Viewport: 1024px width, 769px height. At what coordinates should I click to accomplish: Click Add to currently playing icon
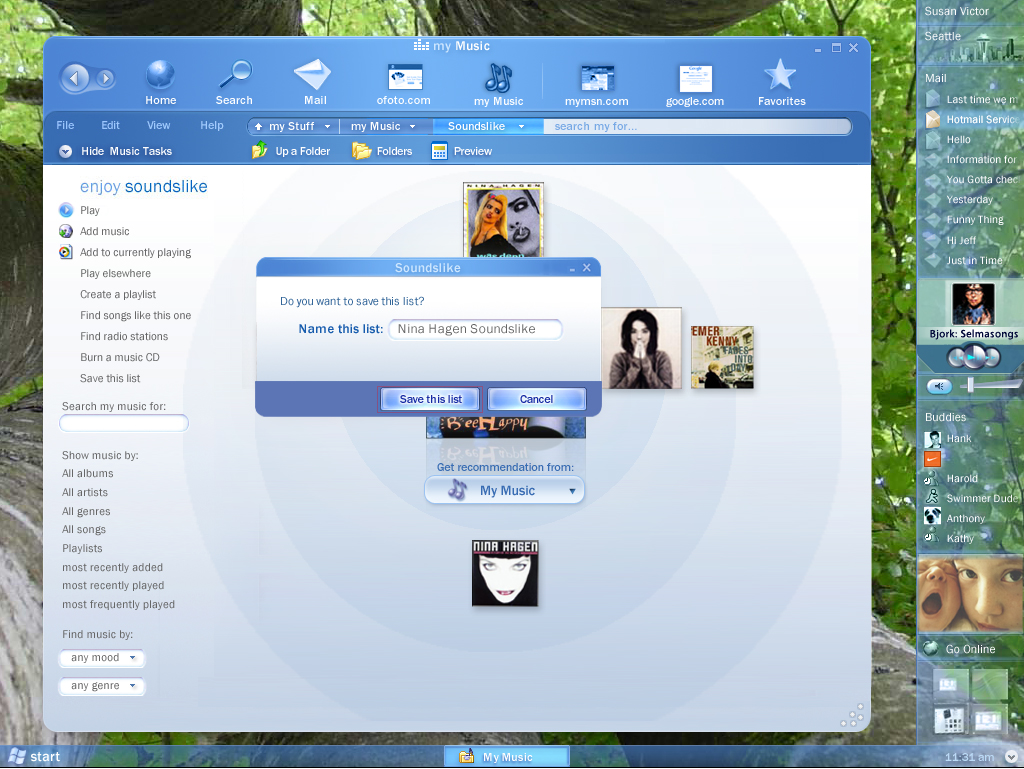pyautogui.click(x=66, y=252)
